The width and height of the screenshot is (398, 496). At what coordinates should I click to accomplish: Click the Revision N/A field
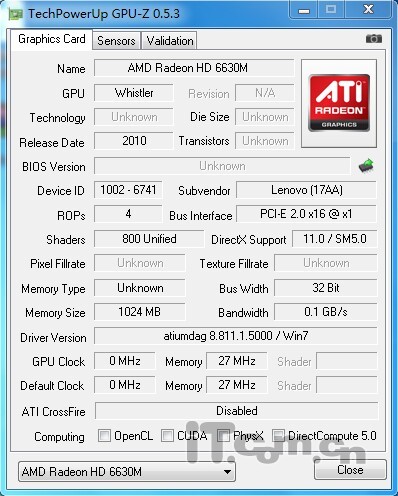click(265, 93)
